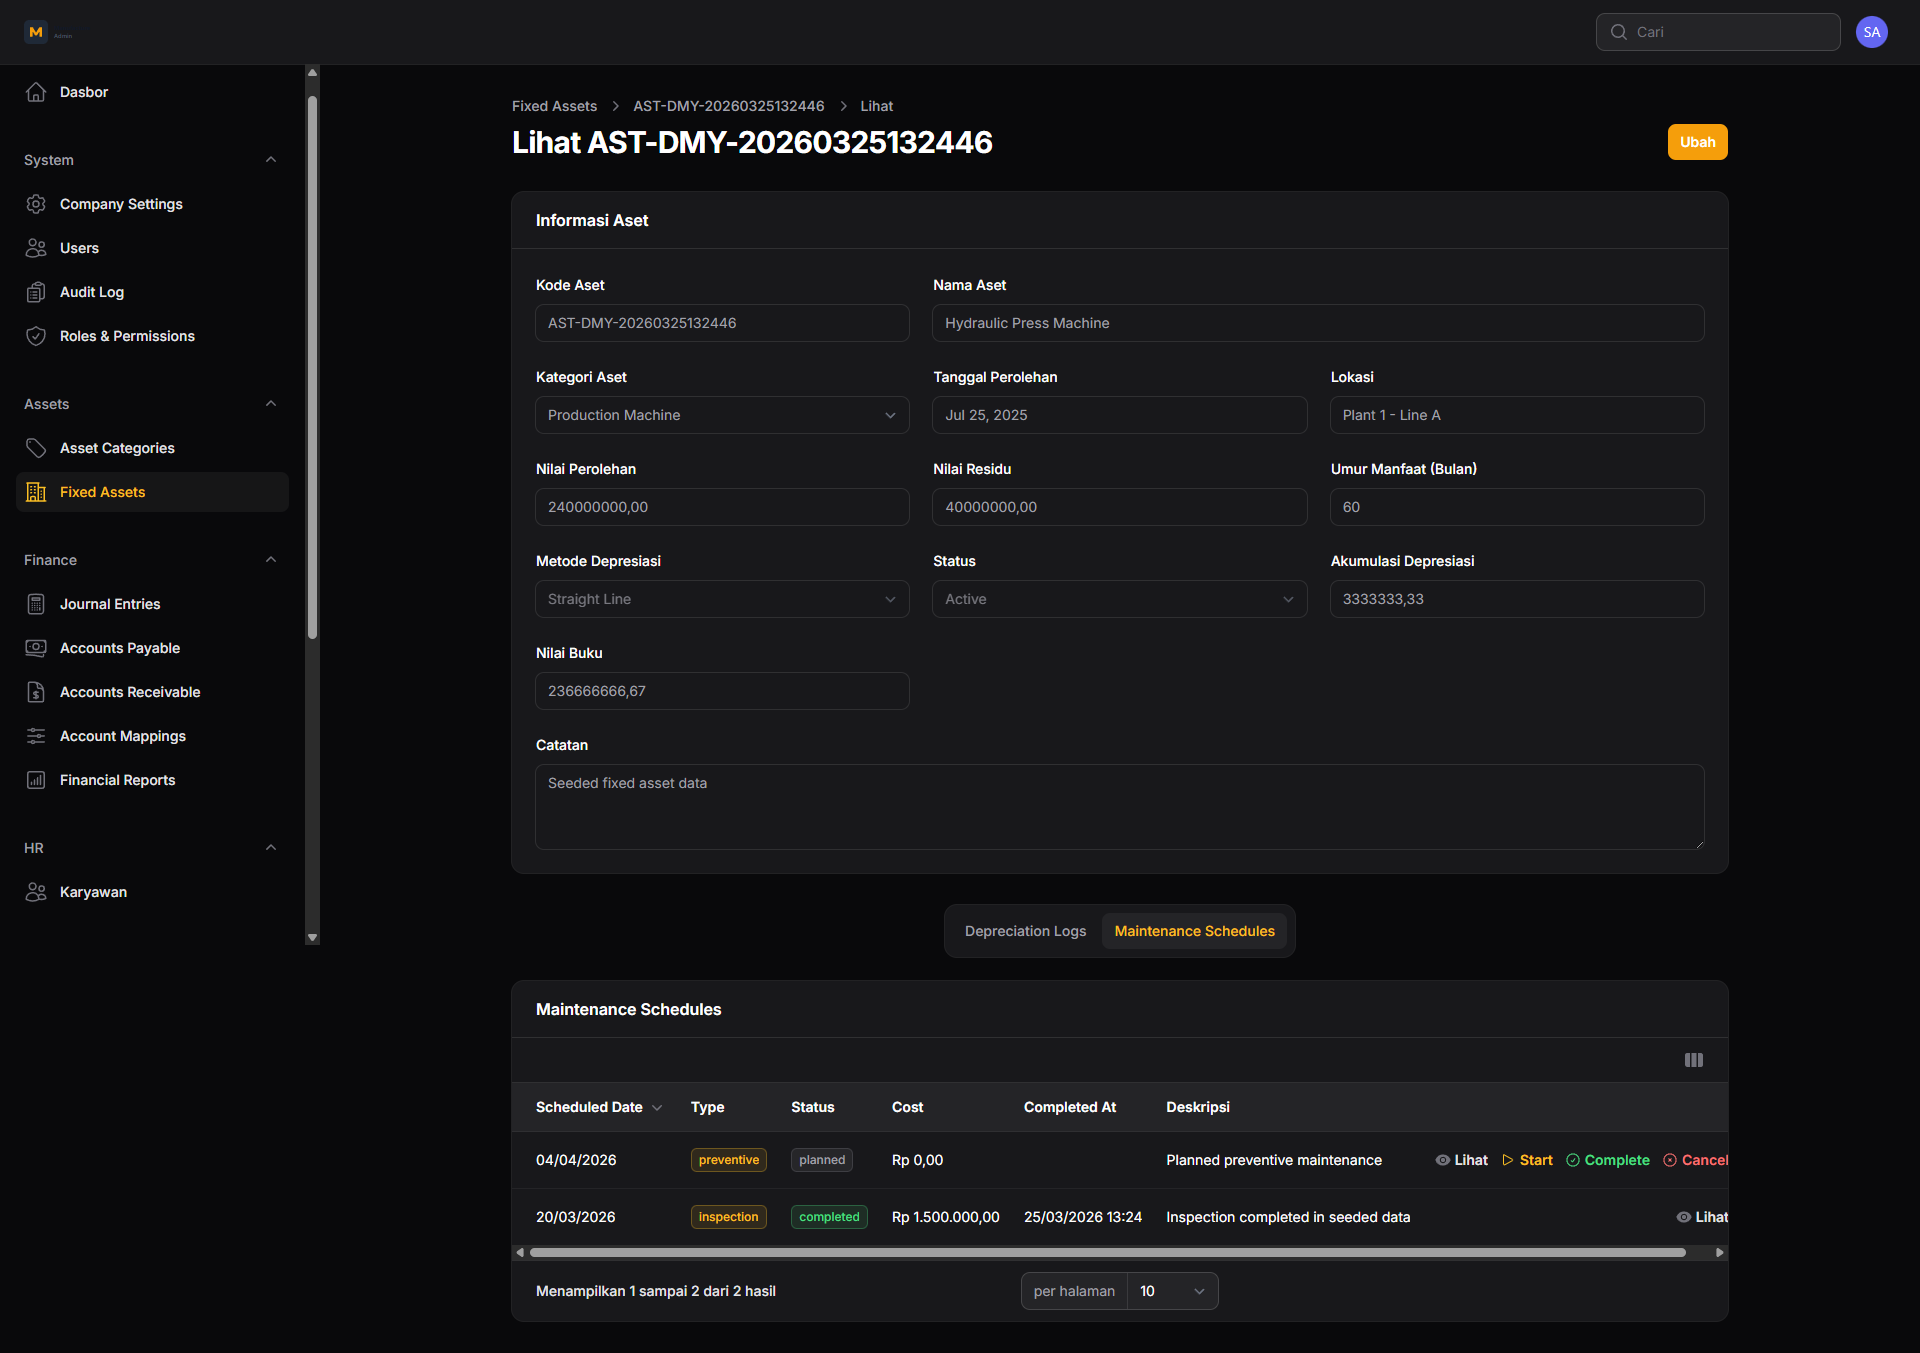
Task: Click the completed status badge
Action: [x=829, y=1217]
